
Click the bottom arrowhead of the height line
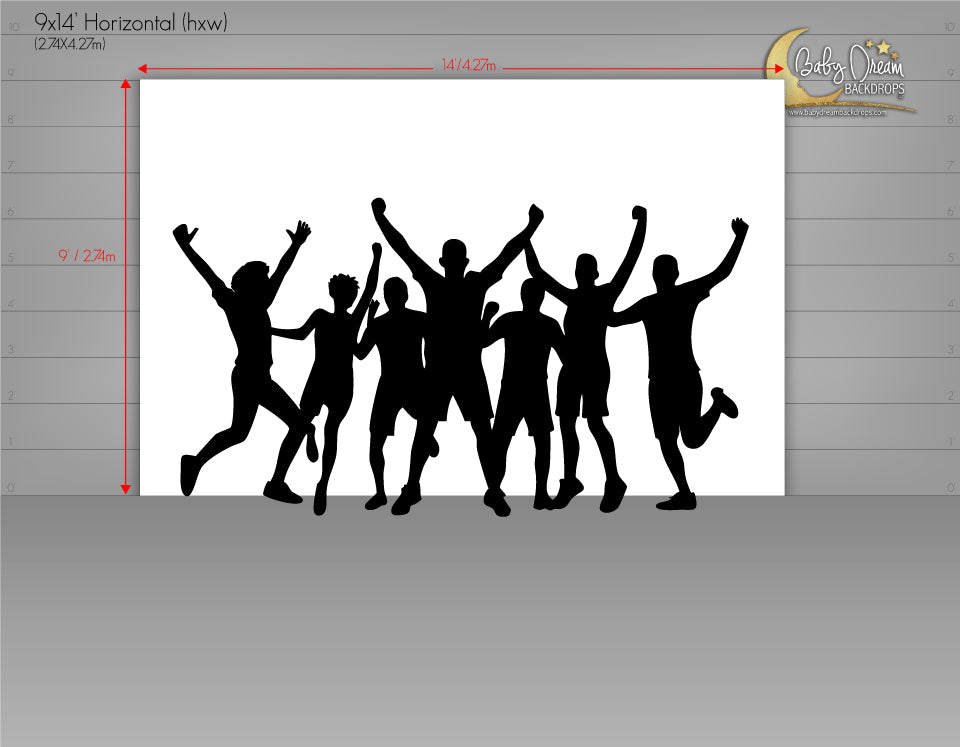pyautogui.click(x=126, y=488)
